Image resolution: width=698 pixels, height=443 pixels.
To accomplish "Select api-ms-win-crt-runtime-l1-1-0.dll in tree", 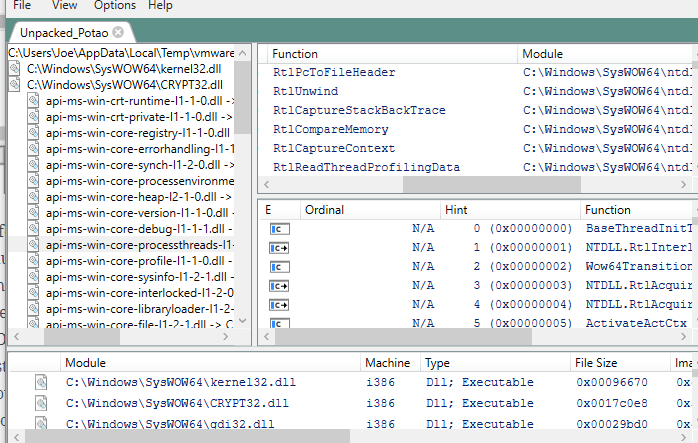I will [139, 101].
